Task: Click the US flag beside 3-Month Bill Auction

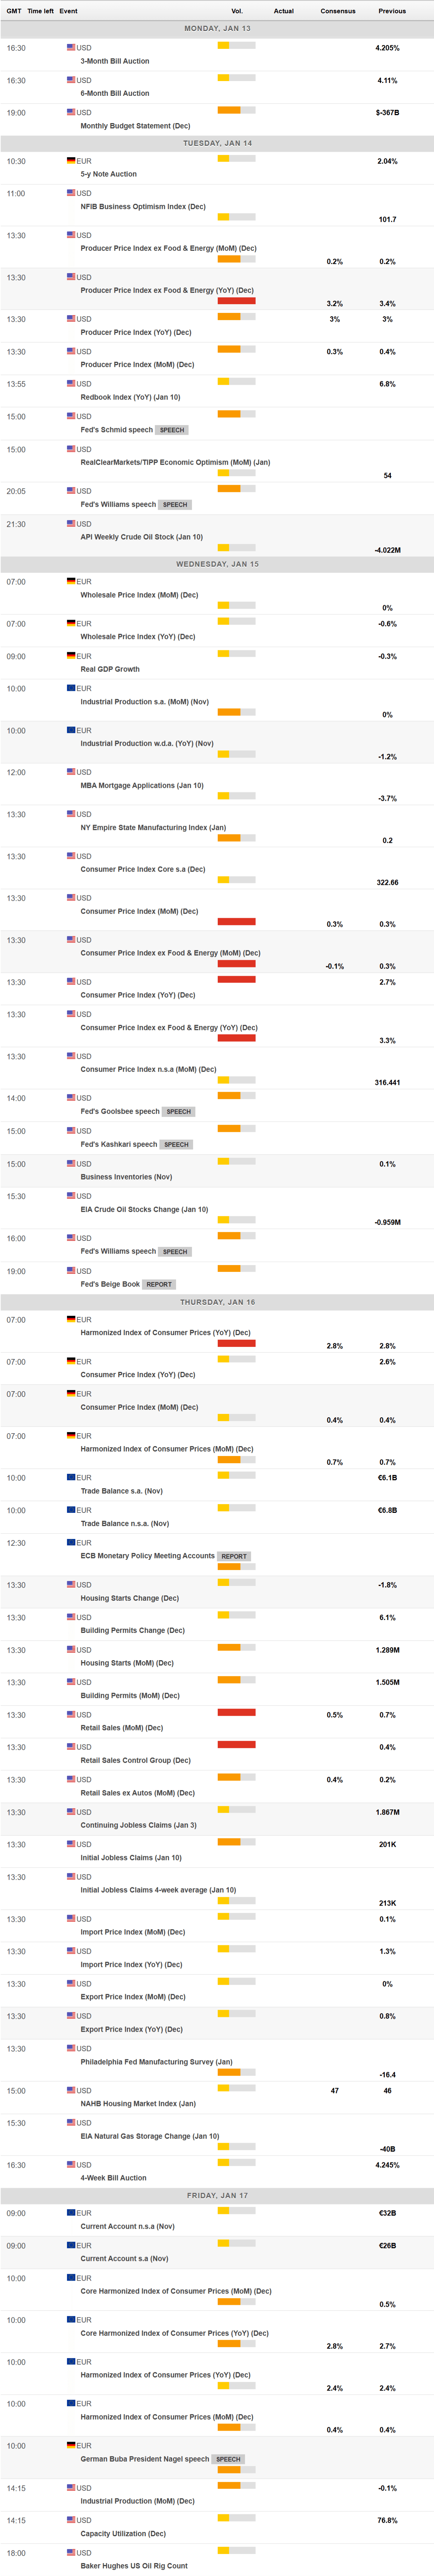Action: (71, 47)
